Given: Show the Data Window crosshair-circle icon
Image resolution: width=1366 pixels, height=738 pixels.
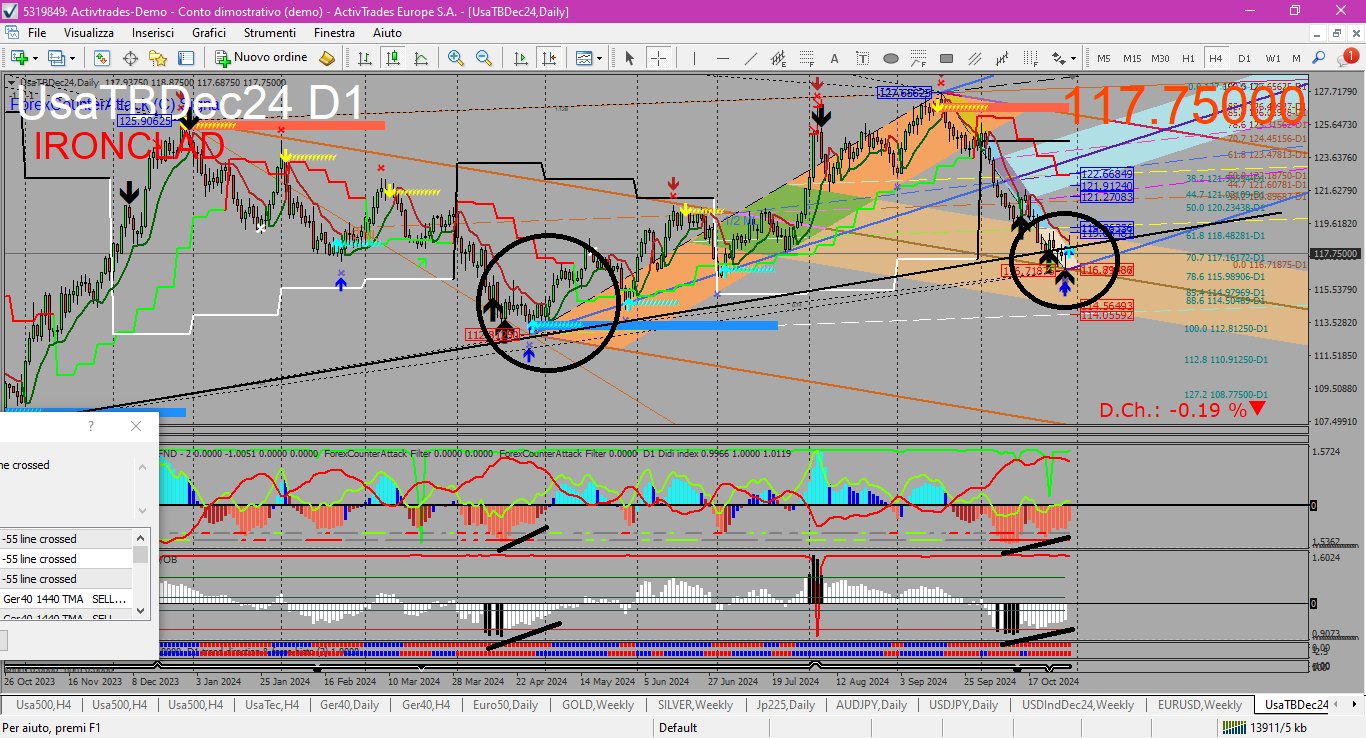Looking at the screenshot, I should 130,58.
